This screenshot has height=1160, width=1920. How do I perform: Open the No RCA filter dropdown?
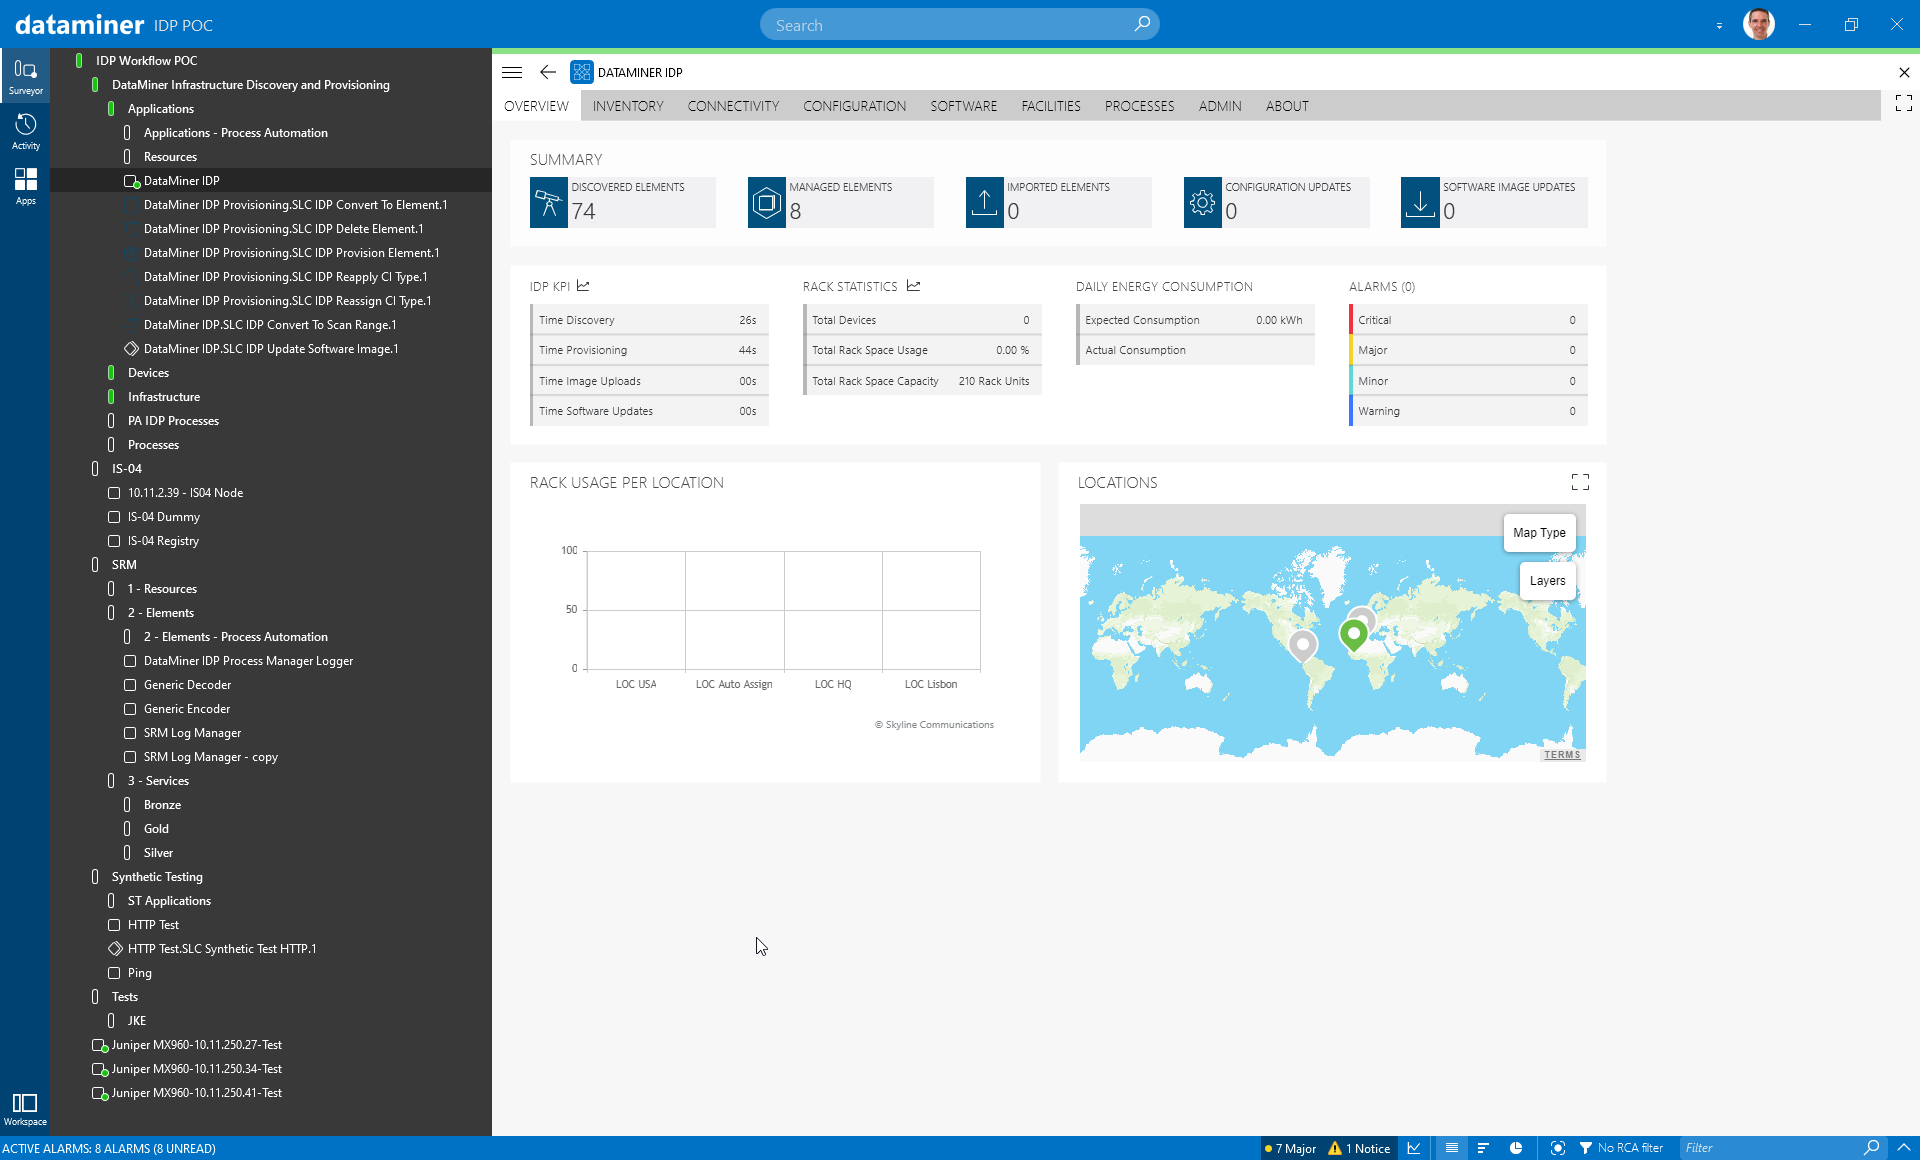1621,1148
